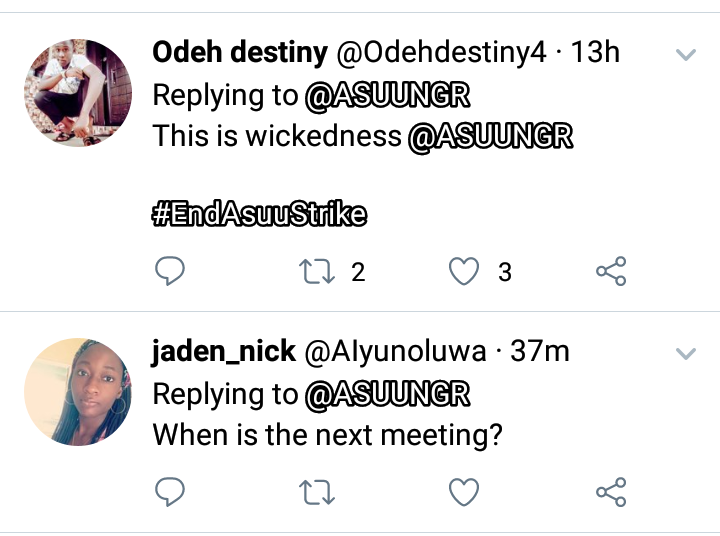Screen dimensions: 720x536
Task: Expand the dropdown arrow on jaden_nick's tweet
Action: 685,353
